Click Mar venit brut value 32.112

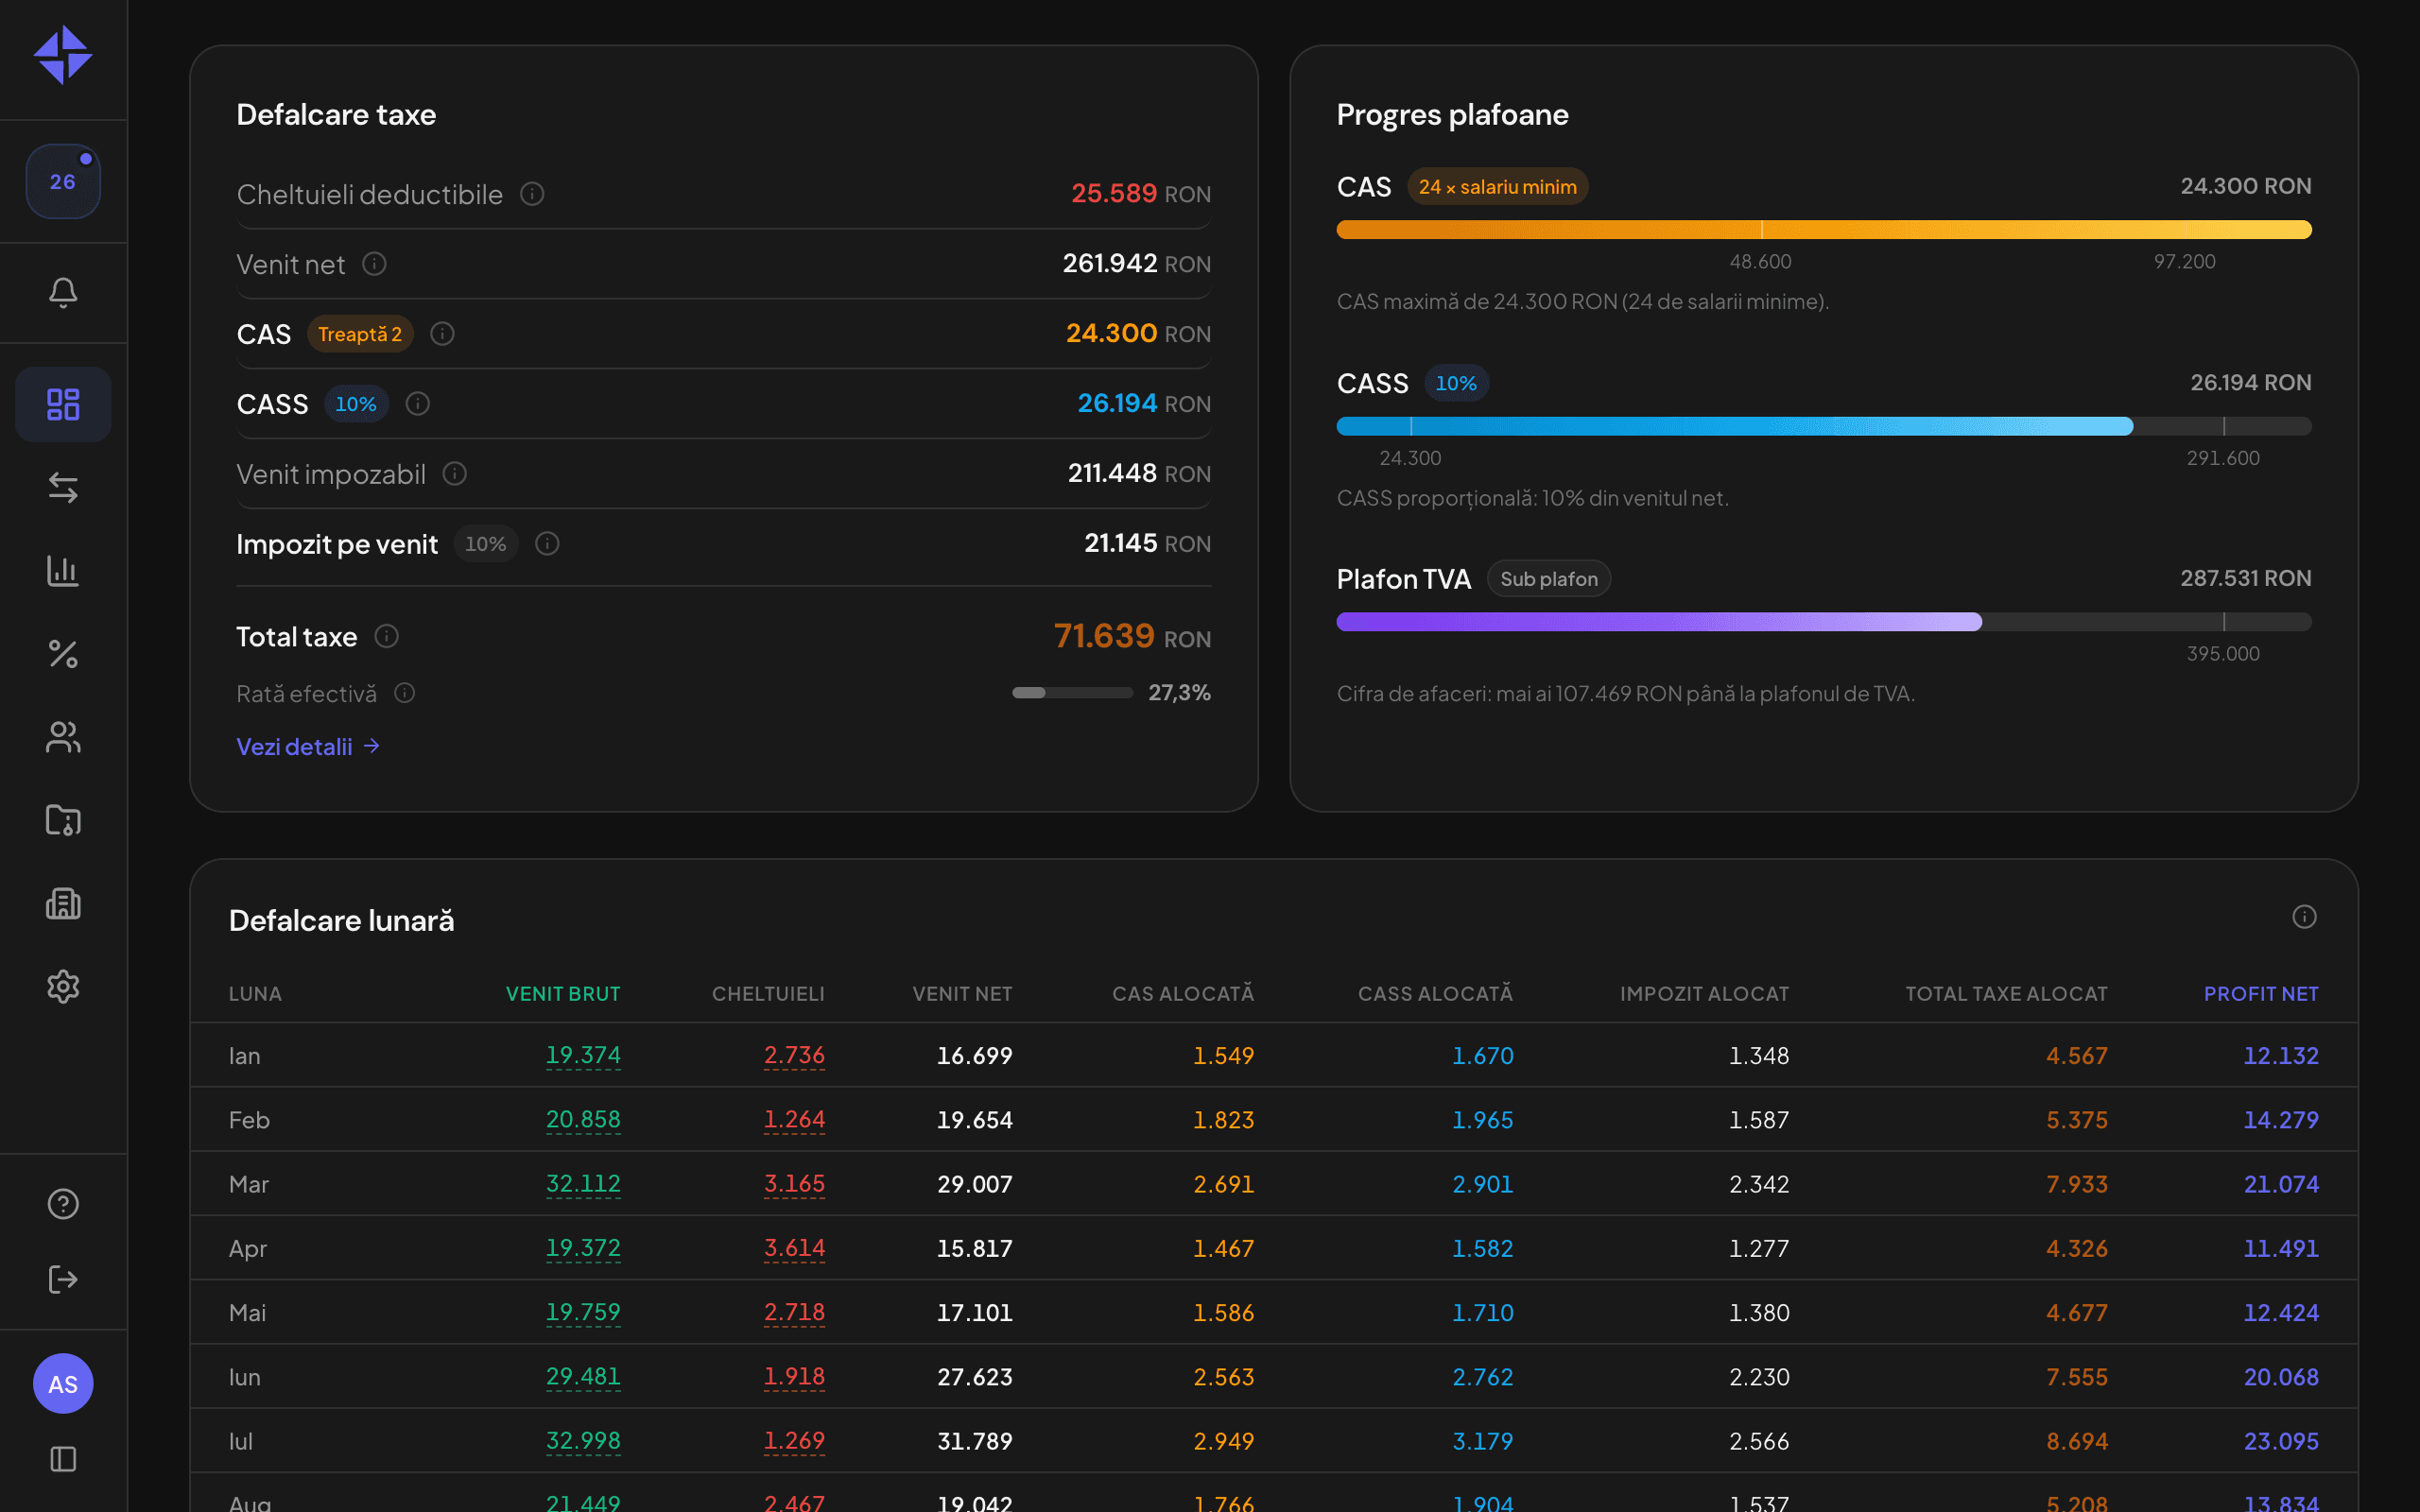(x=583, y=1184)
